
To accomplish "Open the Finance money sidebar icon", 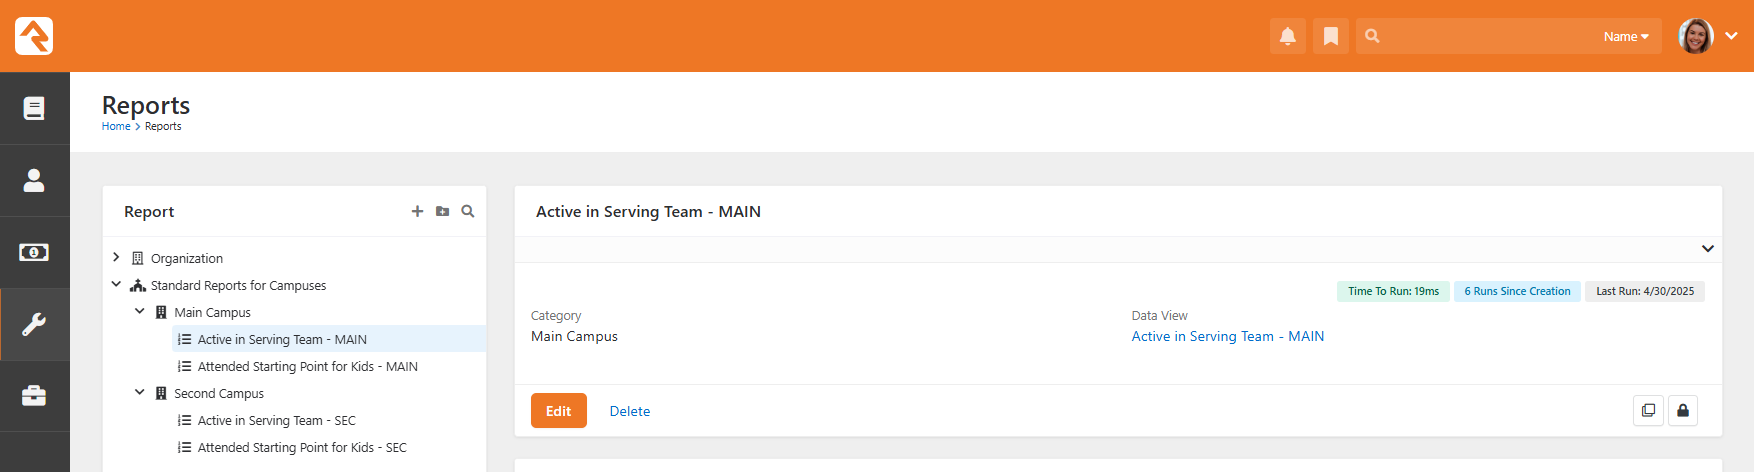I will point(34,252).
